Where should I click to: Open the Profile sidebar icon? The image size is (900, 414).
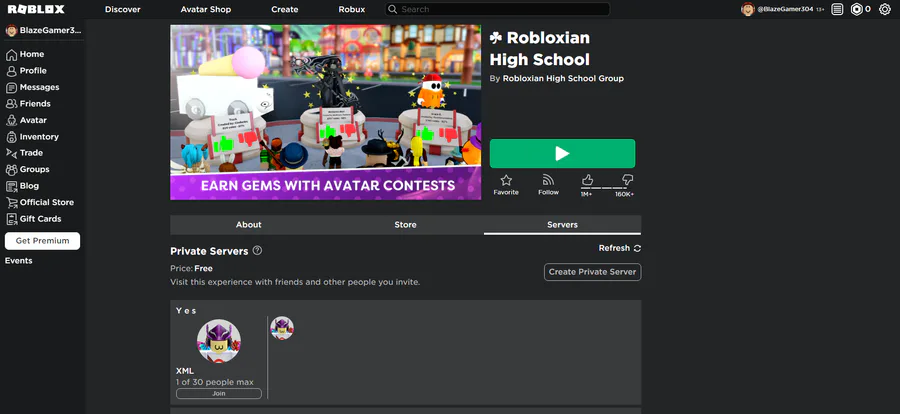[11, 71]
